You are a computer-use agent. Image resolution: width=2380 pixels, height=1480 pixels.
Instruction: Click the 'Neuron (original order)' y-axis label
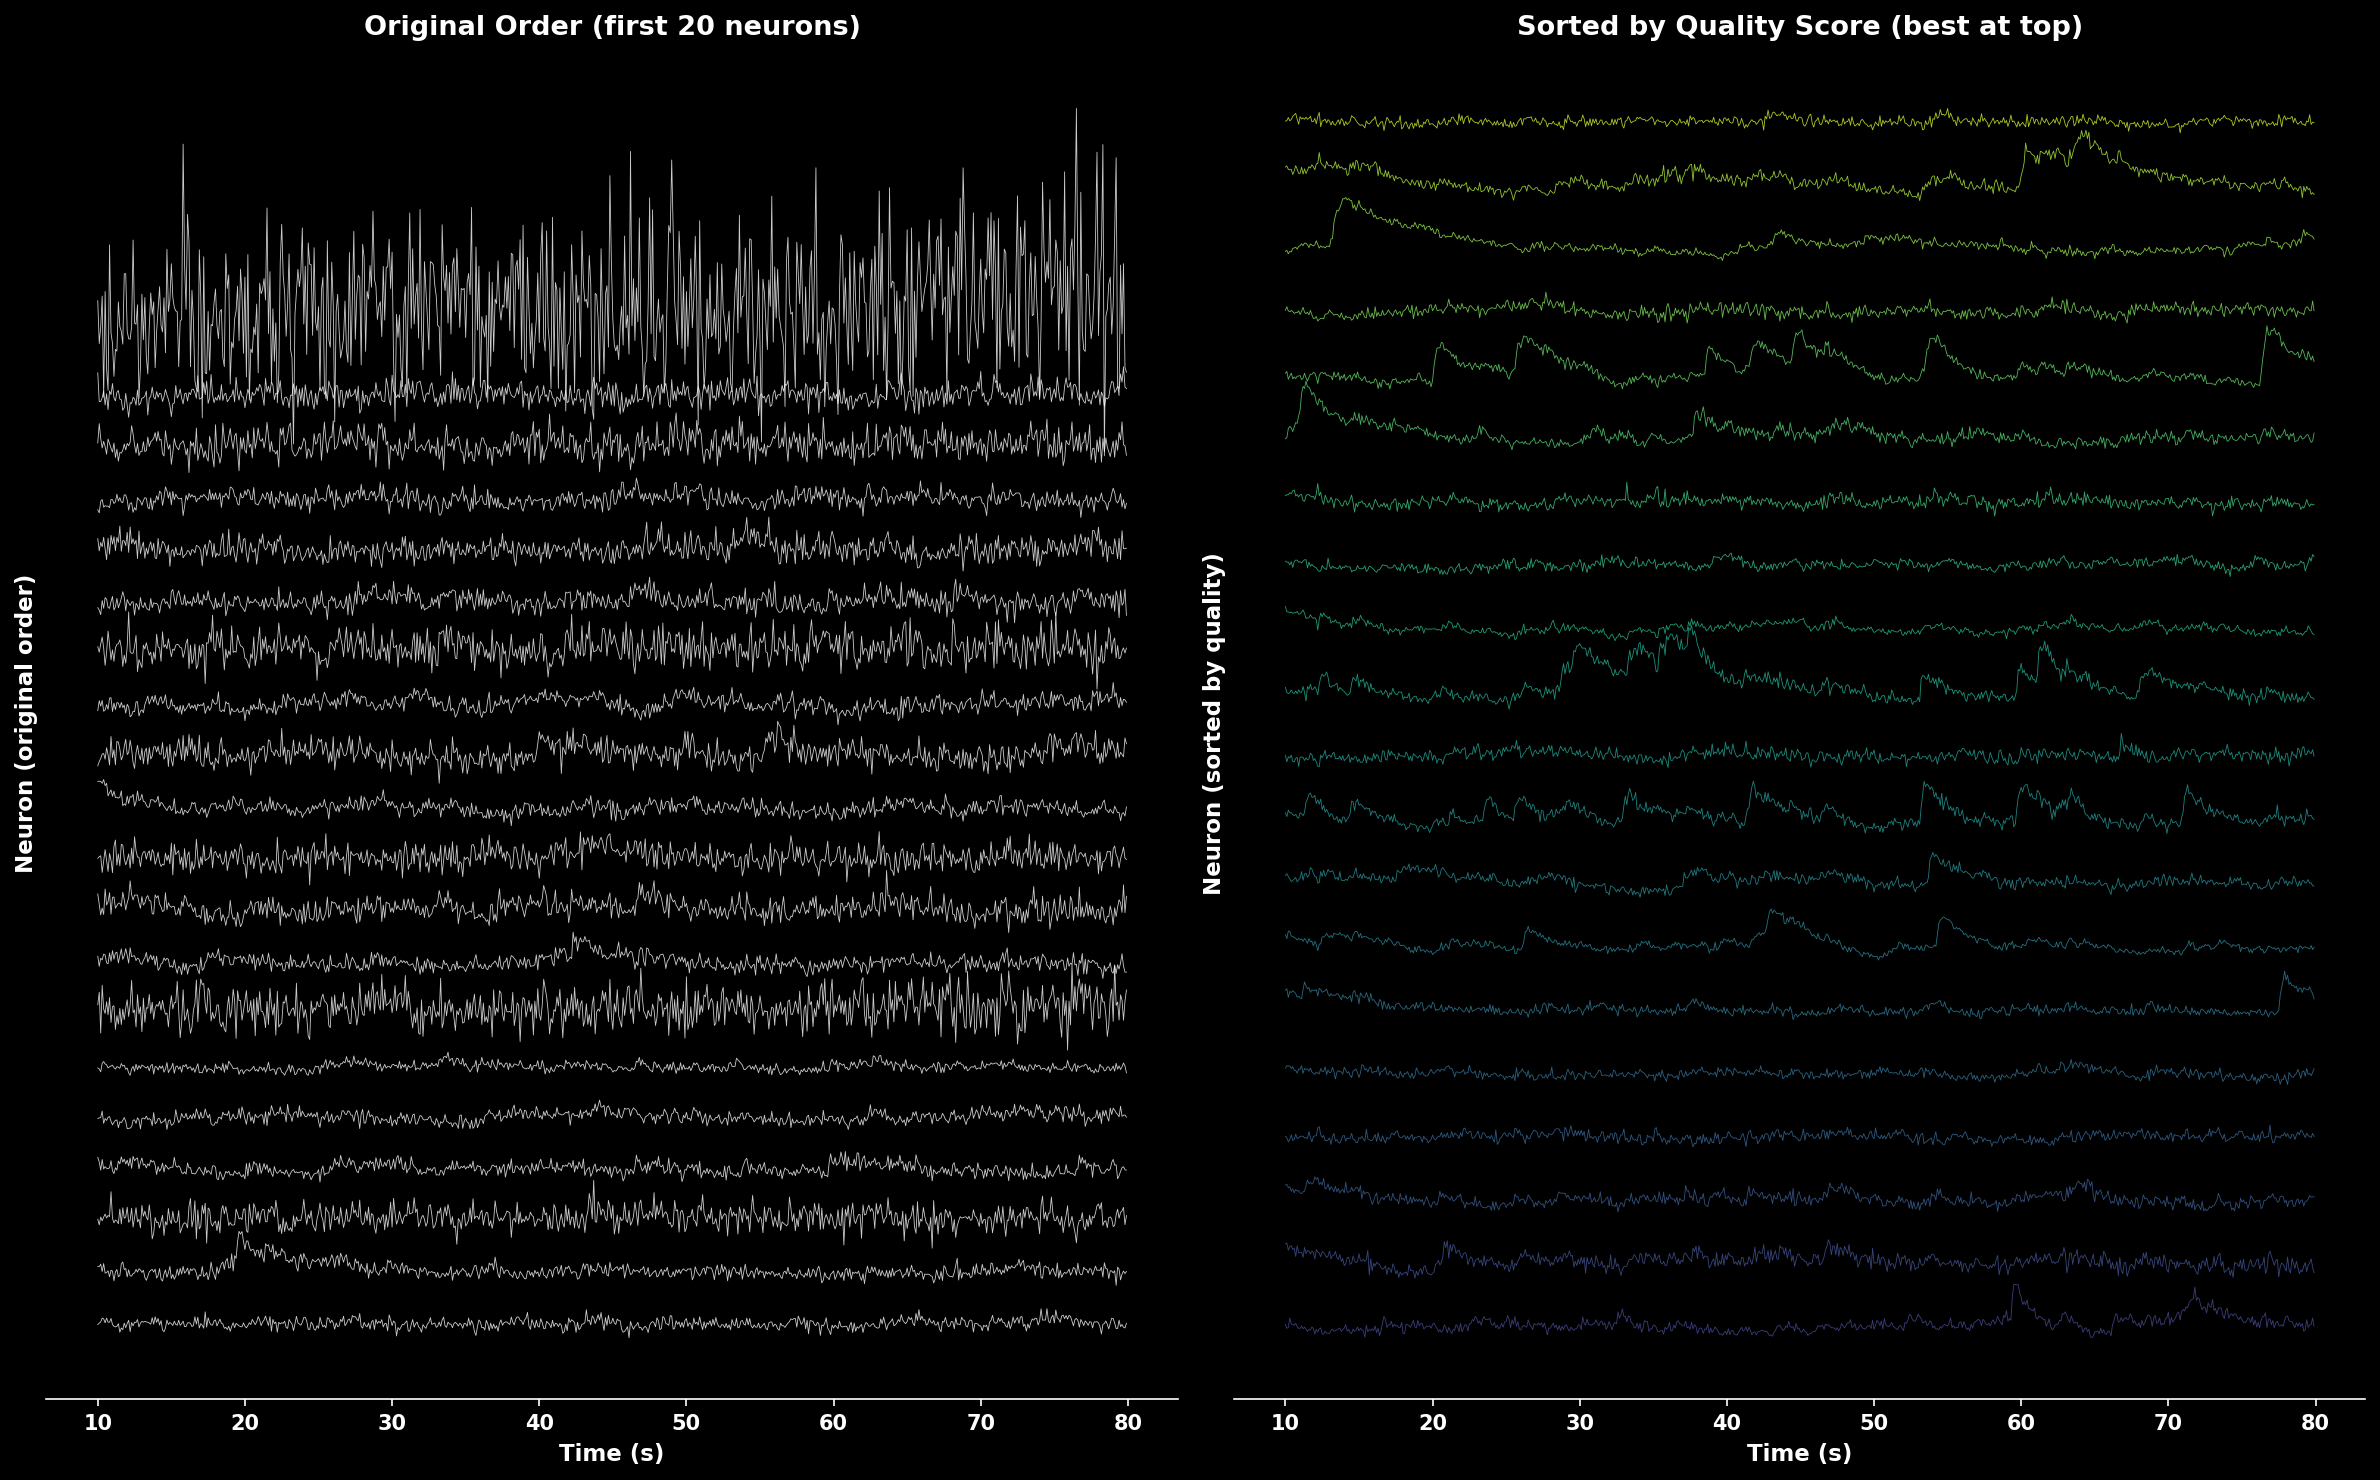tap(25, 723)
